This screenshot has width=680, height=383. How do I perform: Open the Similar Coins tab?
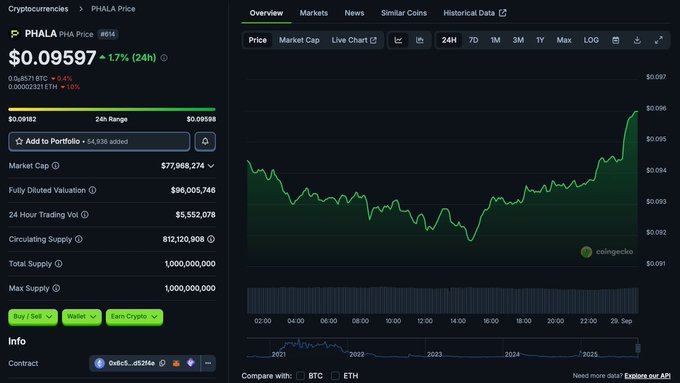click(404, 13)
